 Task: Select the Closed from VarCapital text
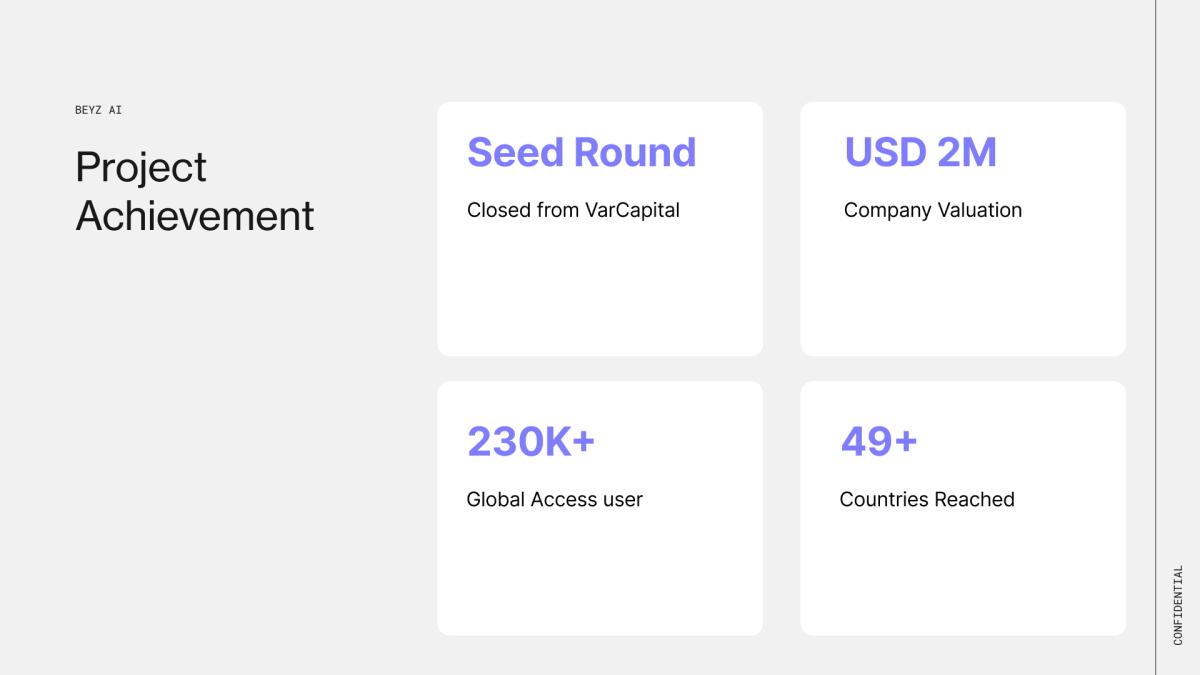click(x=573, y=210)
